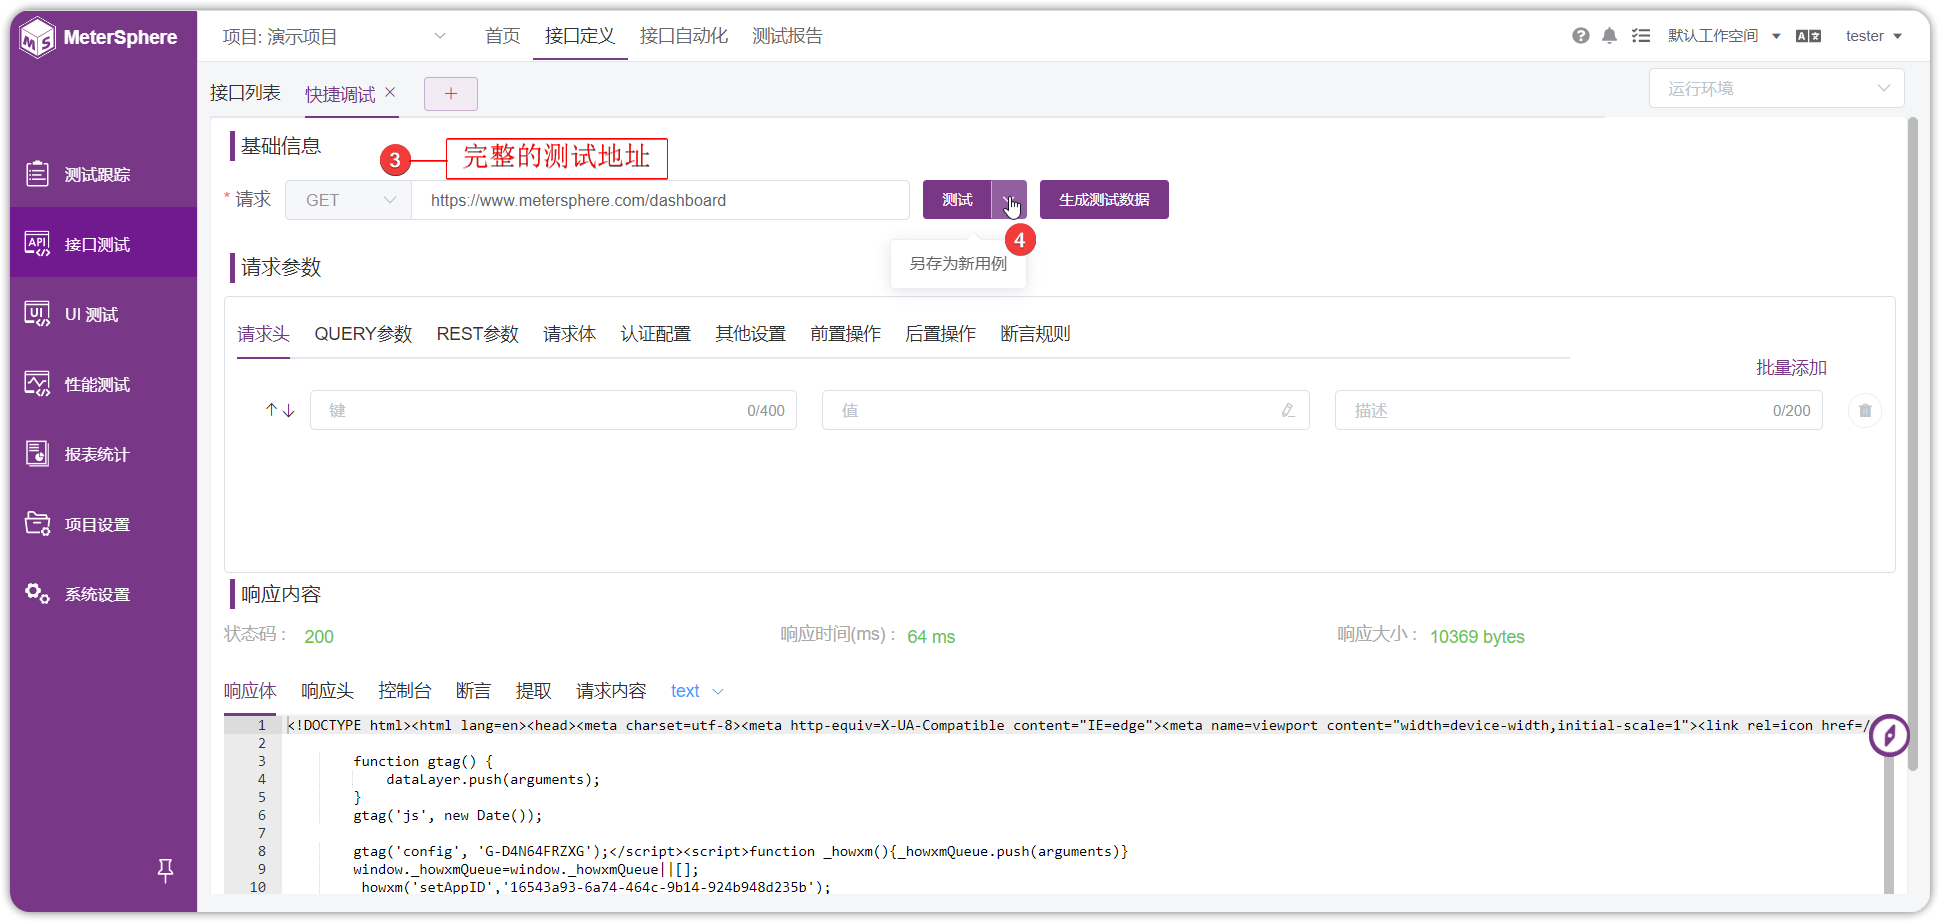Open the help question mark icon
This screenshot has width=1940, height=922.
tap(1581, 36)
